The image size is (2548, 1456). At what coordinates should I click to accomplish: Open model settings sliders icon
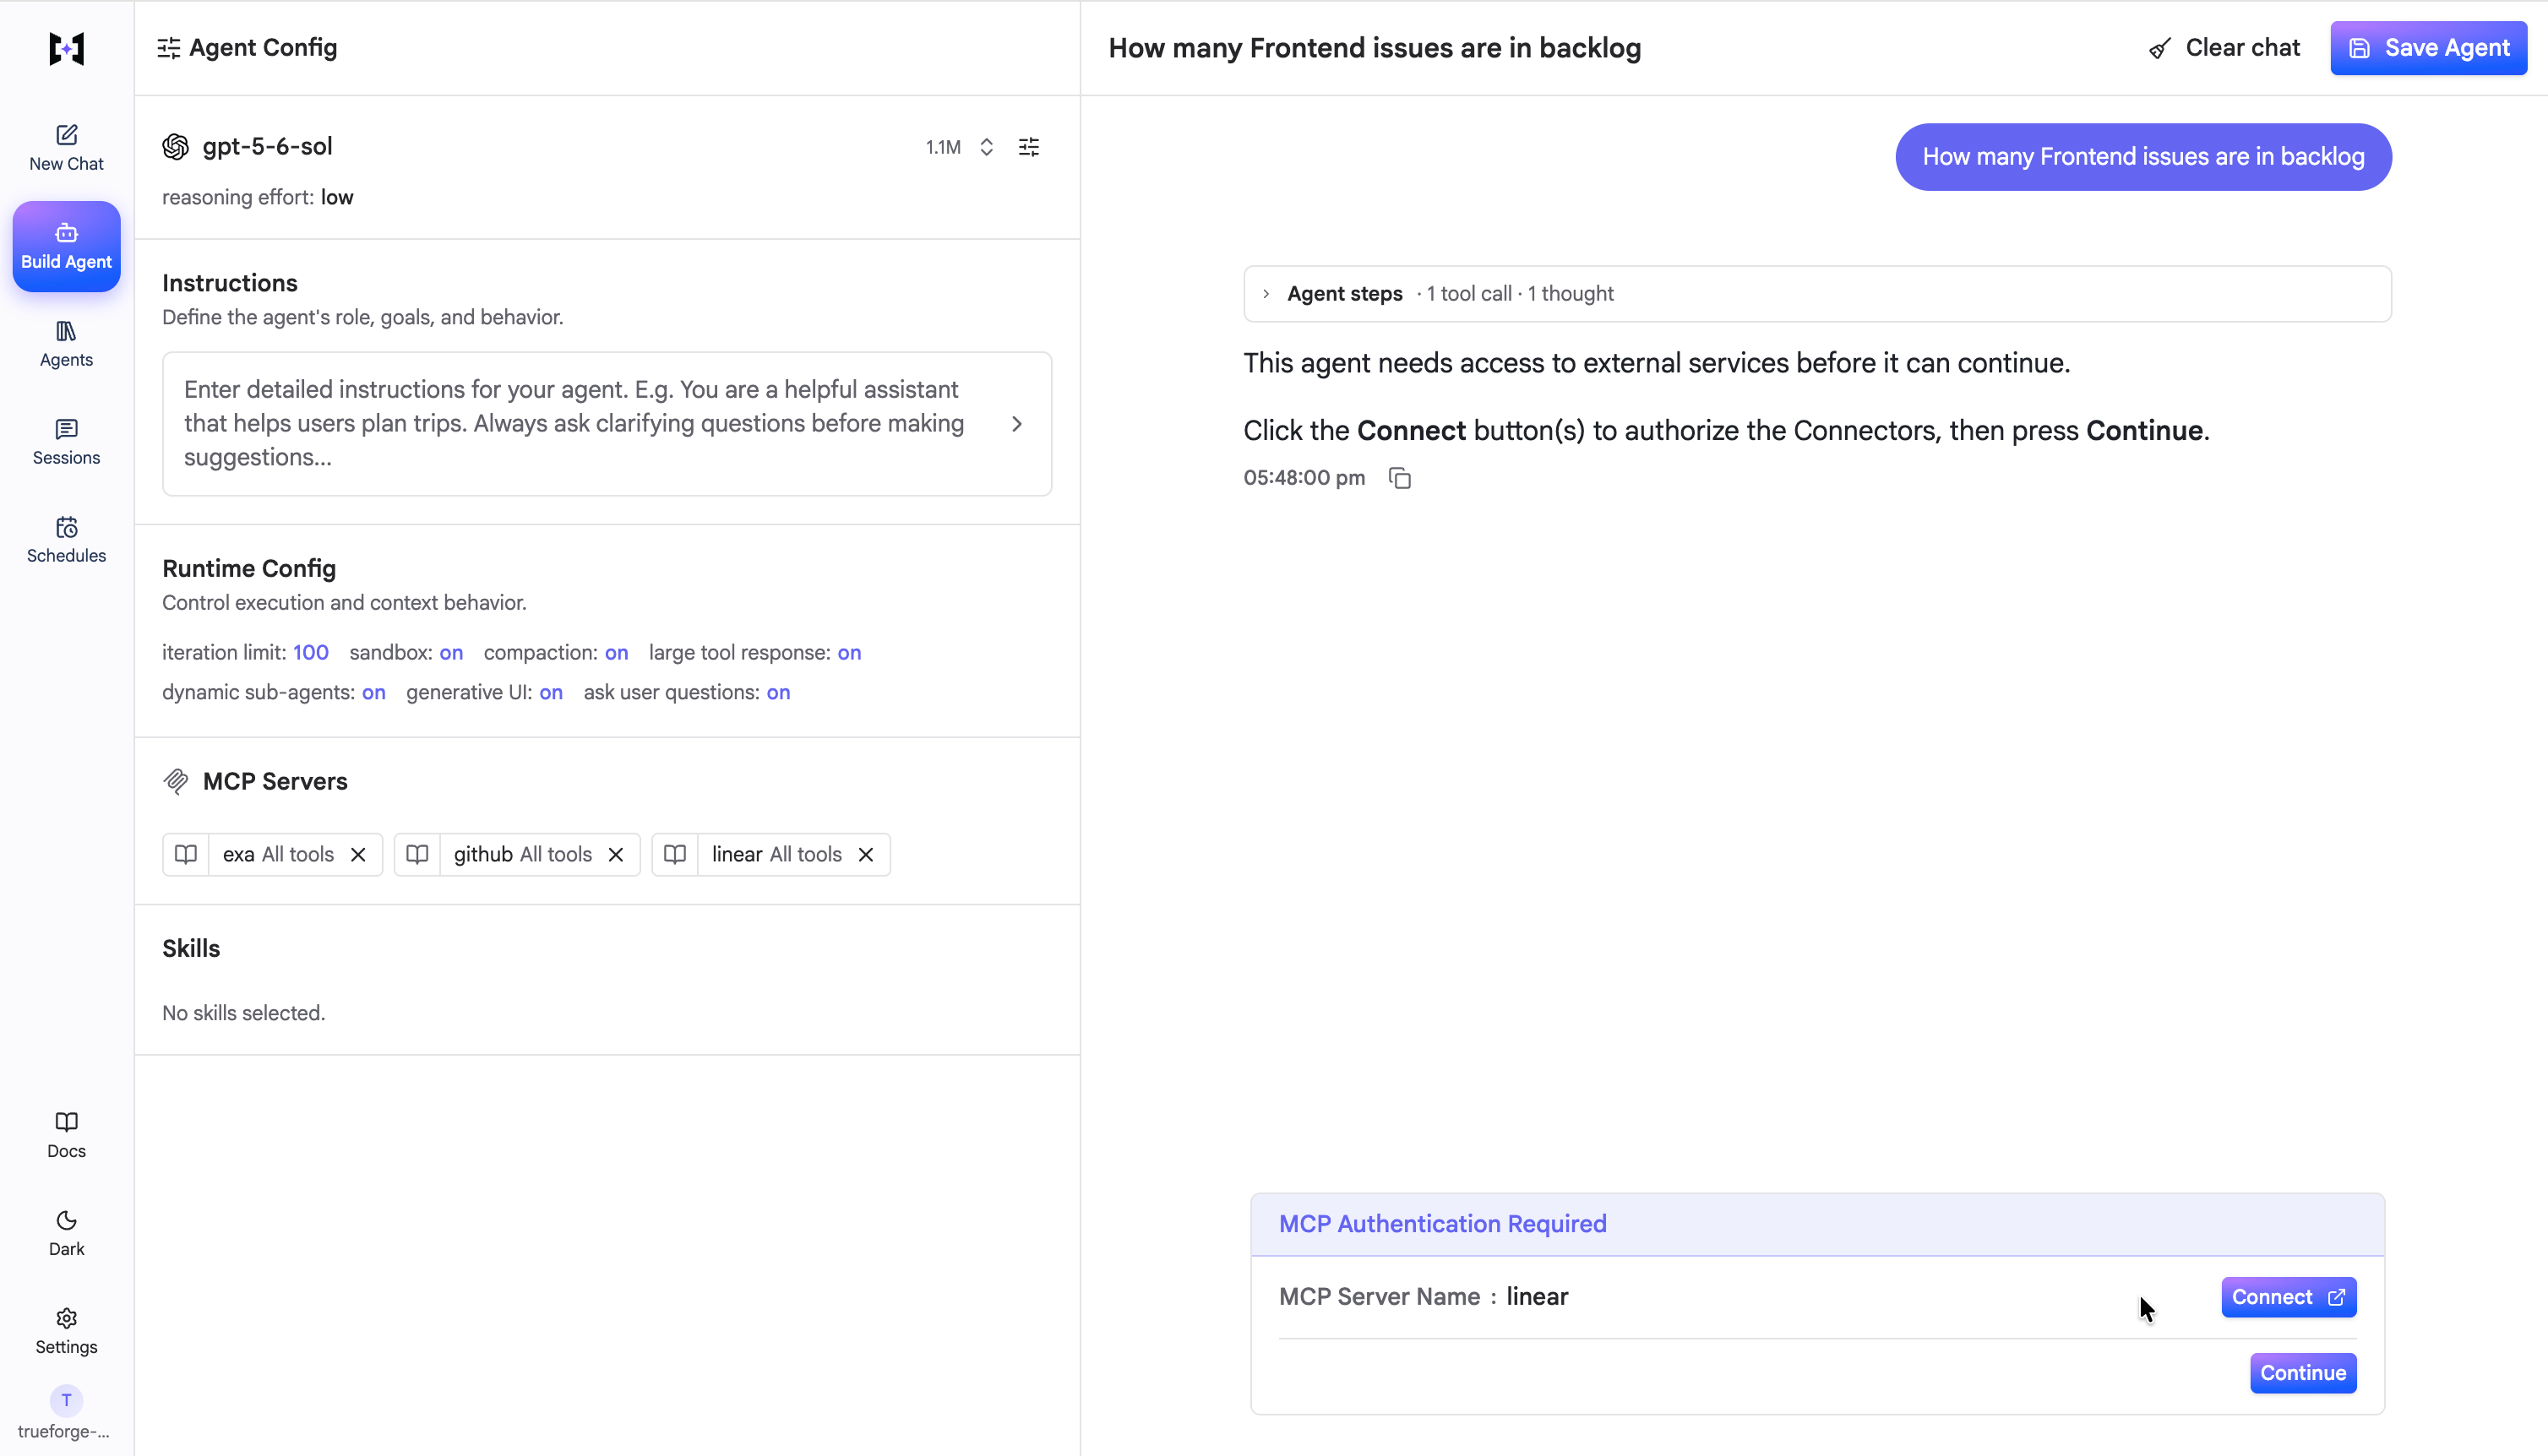point(1028,147)
